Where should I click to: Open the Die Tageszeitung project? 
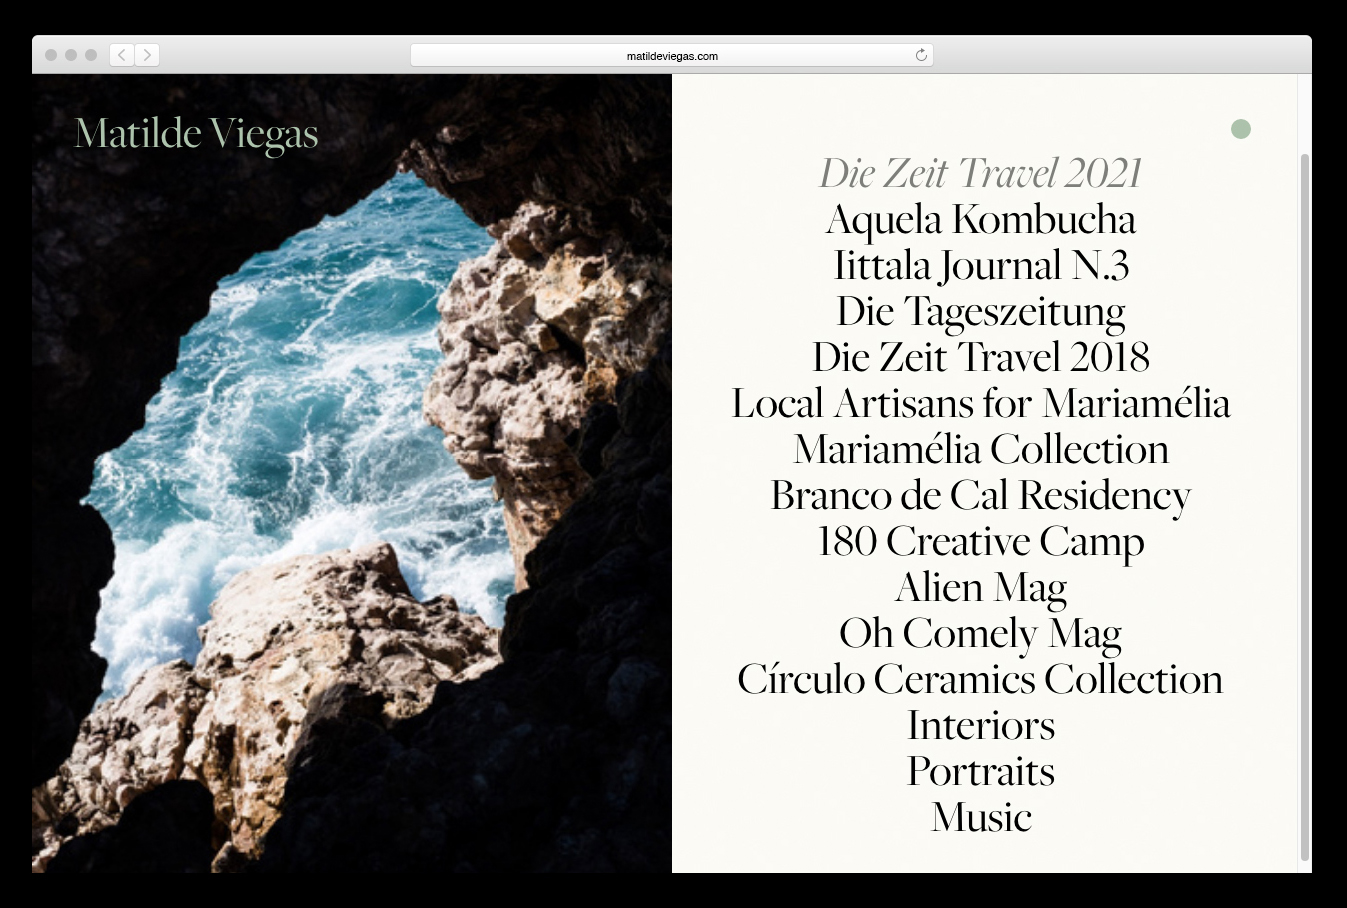click(981, 311)
